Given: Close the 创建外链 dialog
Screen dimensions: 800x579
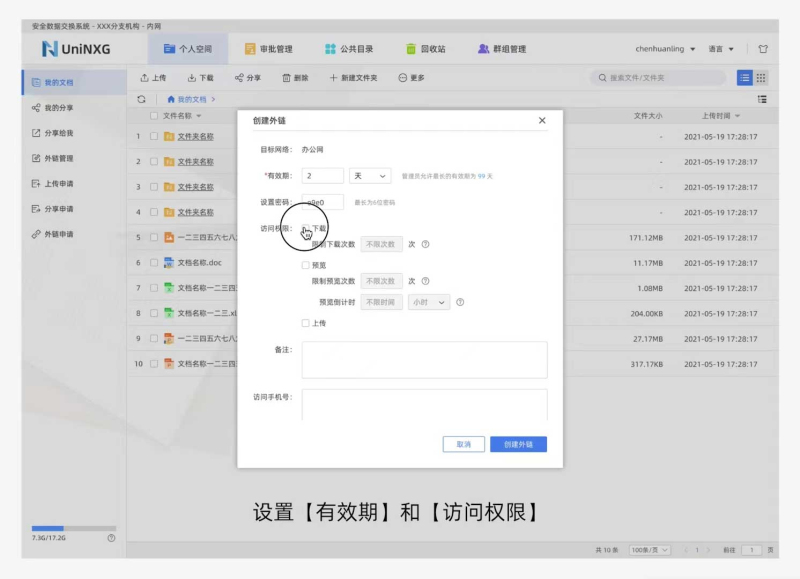Looking at the screenshot, I should pyautogui.click(x=542, y=121).
